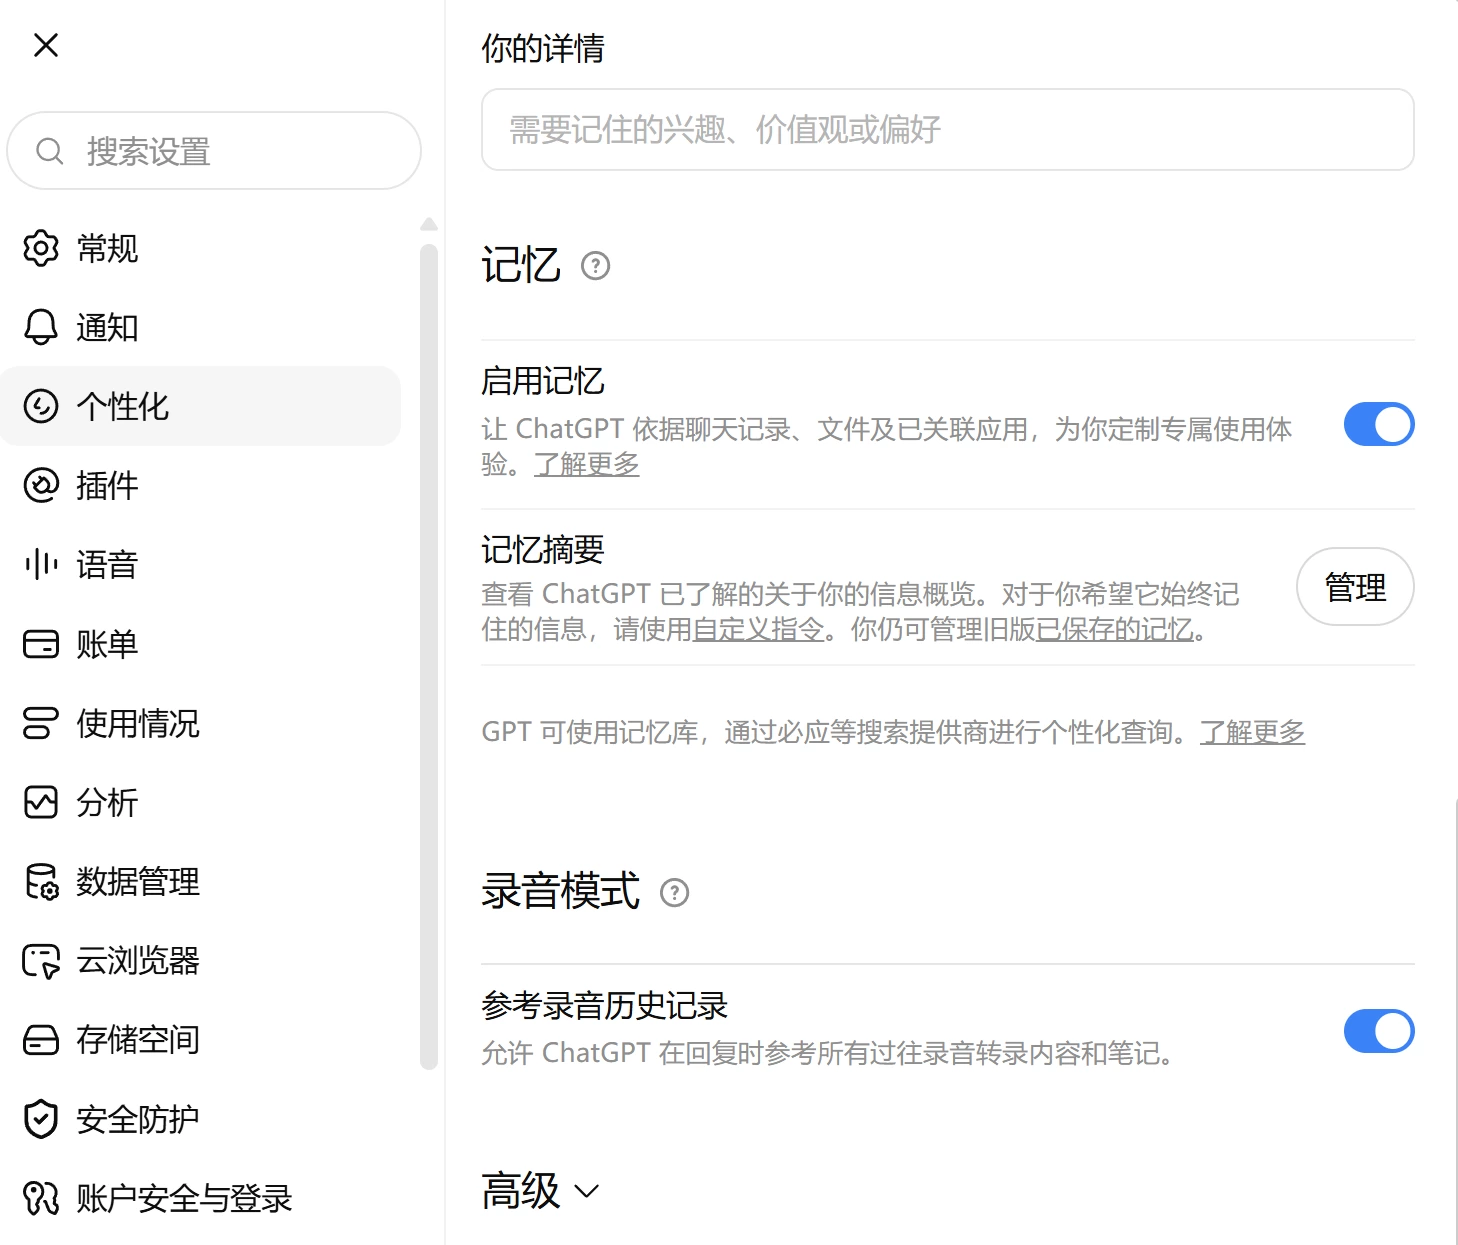Screen dimensions: 1458x1245
Task: Click the shield icon beside 安全防护
Action: coord(41,1119)
